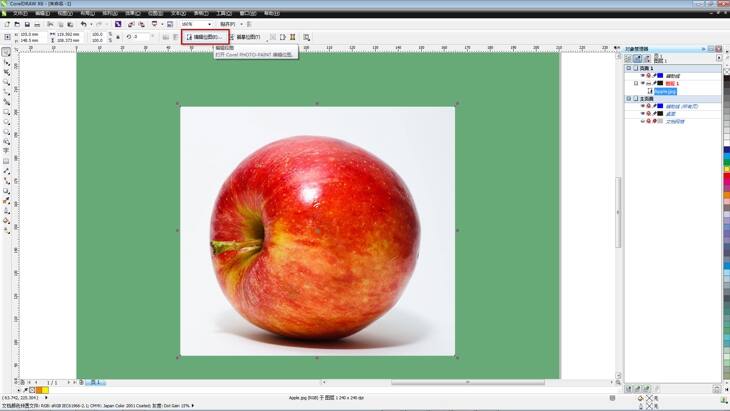
Task: Collapse the 主页面 tree node
Action: coord(629,99)
